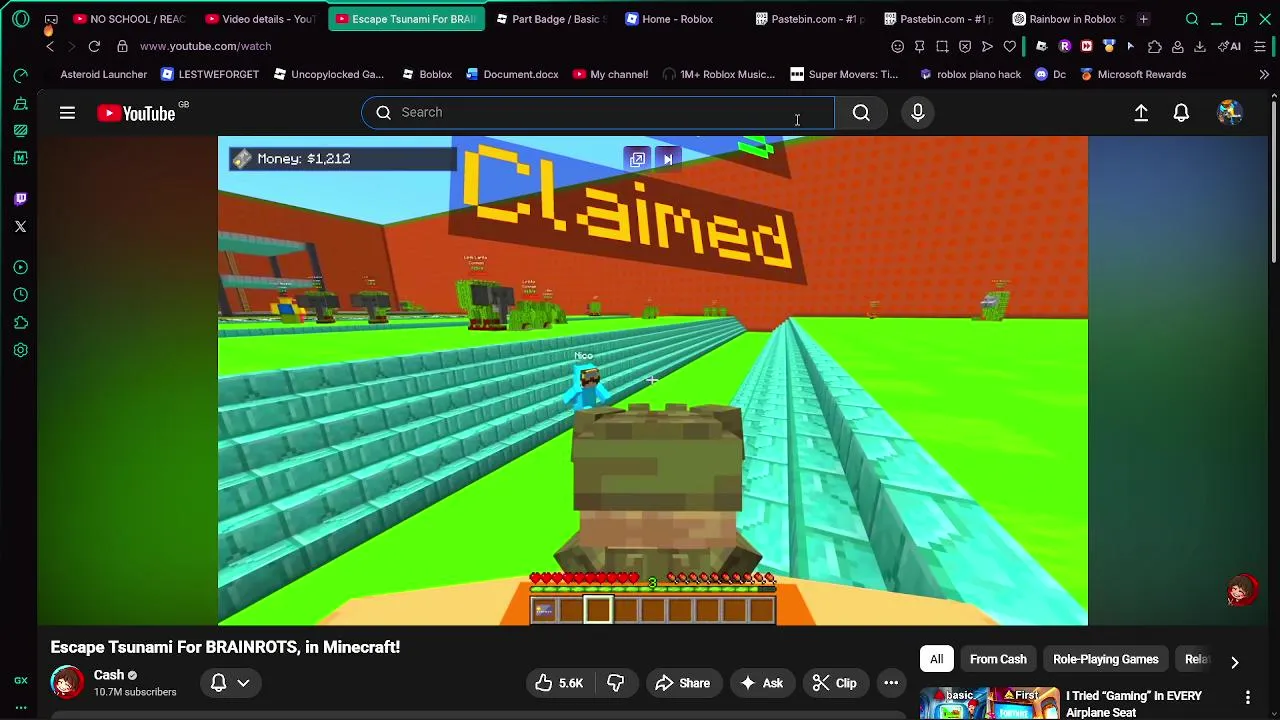The height and width of the screenshot is (720, 1280).
Task: Open the YouTube guide hamburger menu
Action: coord(67,113)
